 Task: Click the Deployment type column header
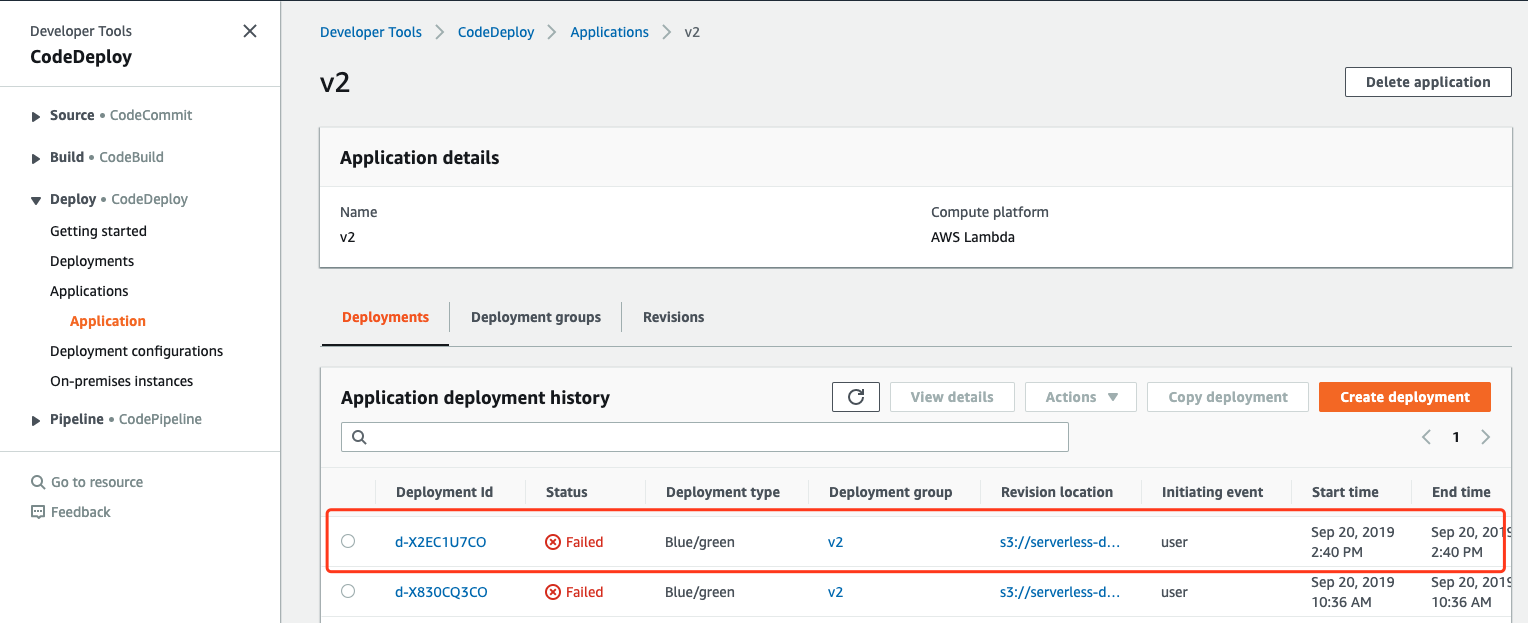723,492
